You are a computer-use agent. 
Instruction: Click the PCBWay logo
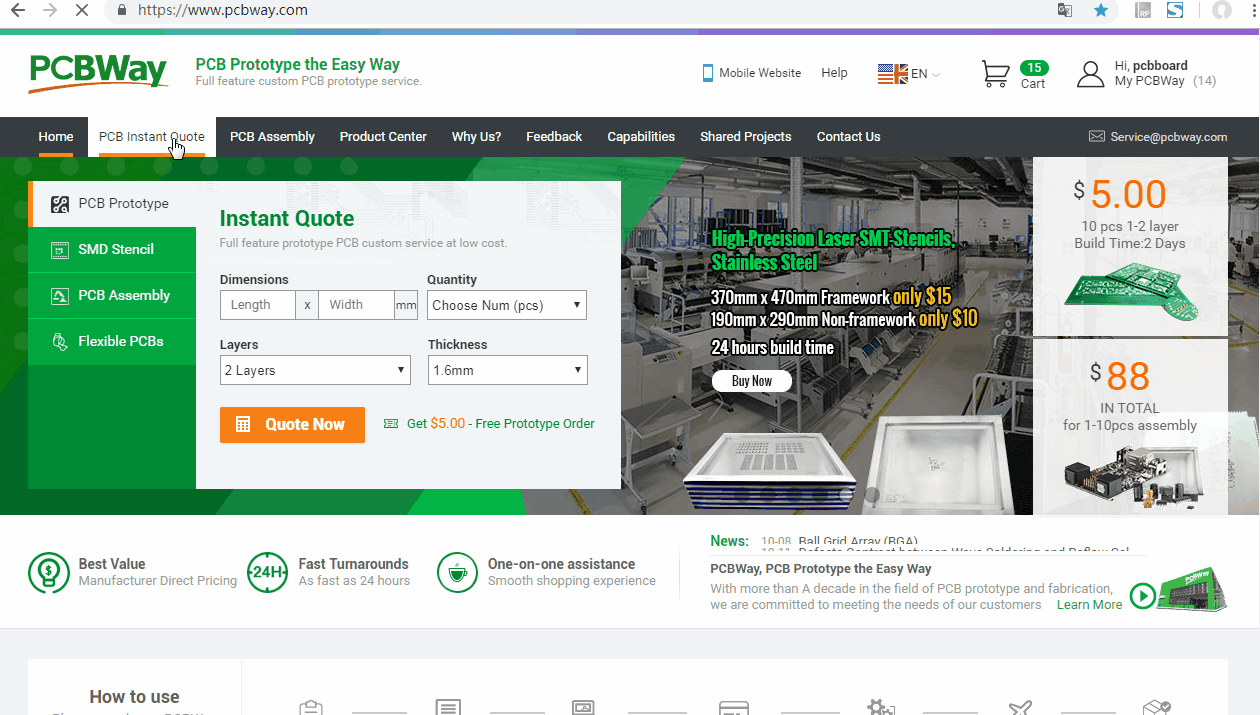(x=98, y=72)
